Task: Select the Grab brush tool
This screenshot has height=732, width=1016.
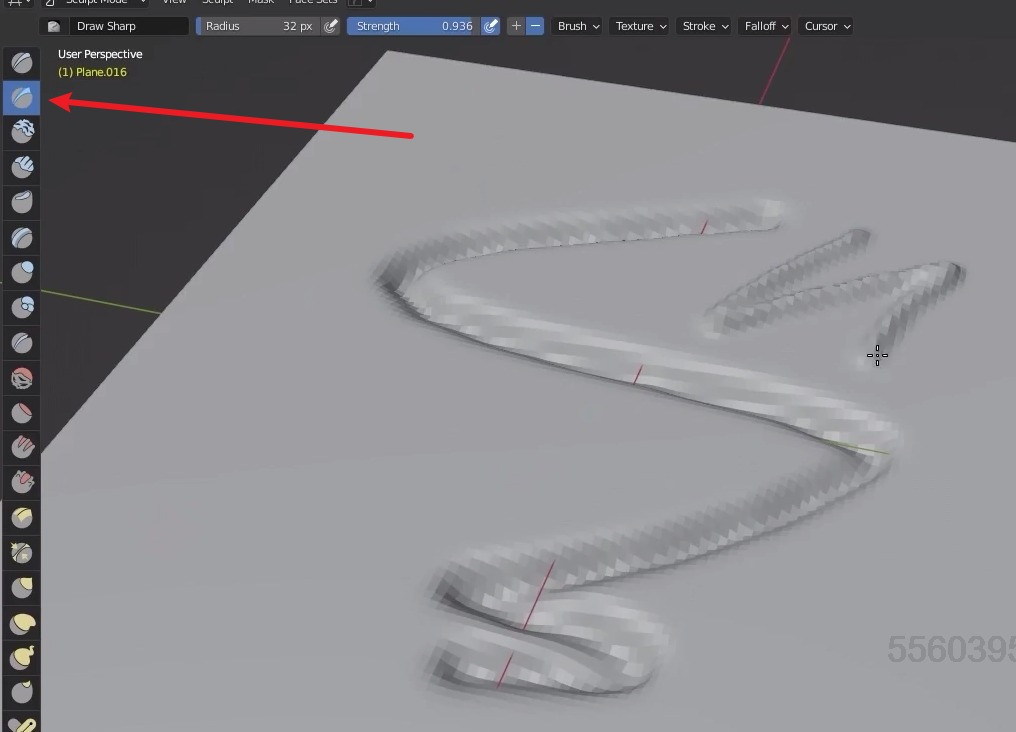Action: 22,588
